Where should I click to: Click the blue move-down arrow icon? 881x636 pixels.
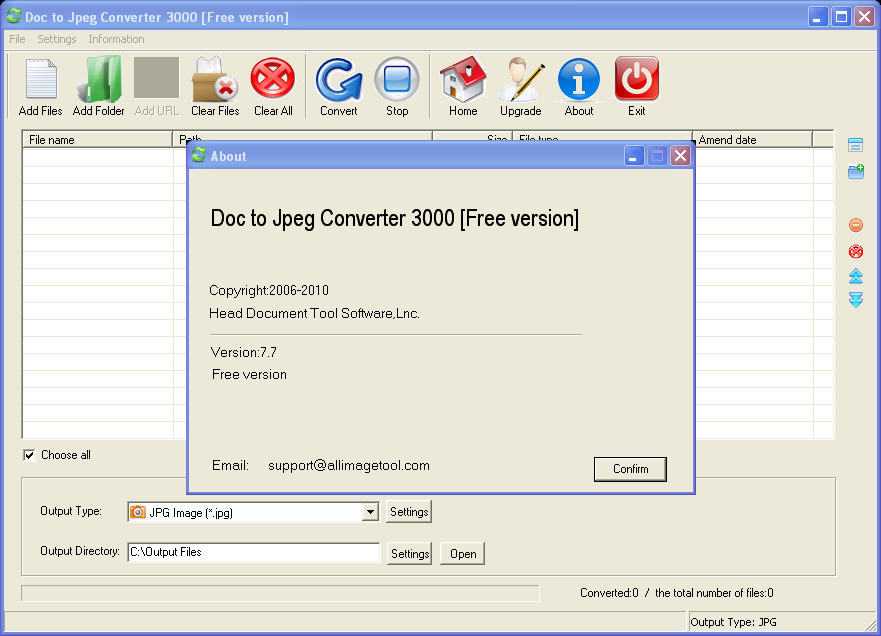point(856,299)
